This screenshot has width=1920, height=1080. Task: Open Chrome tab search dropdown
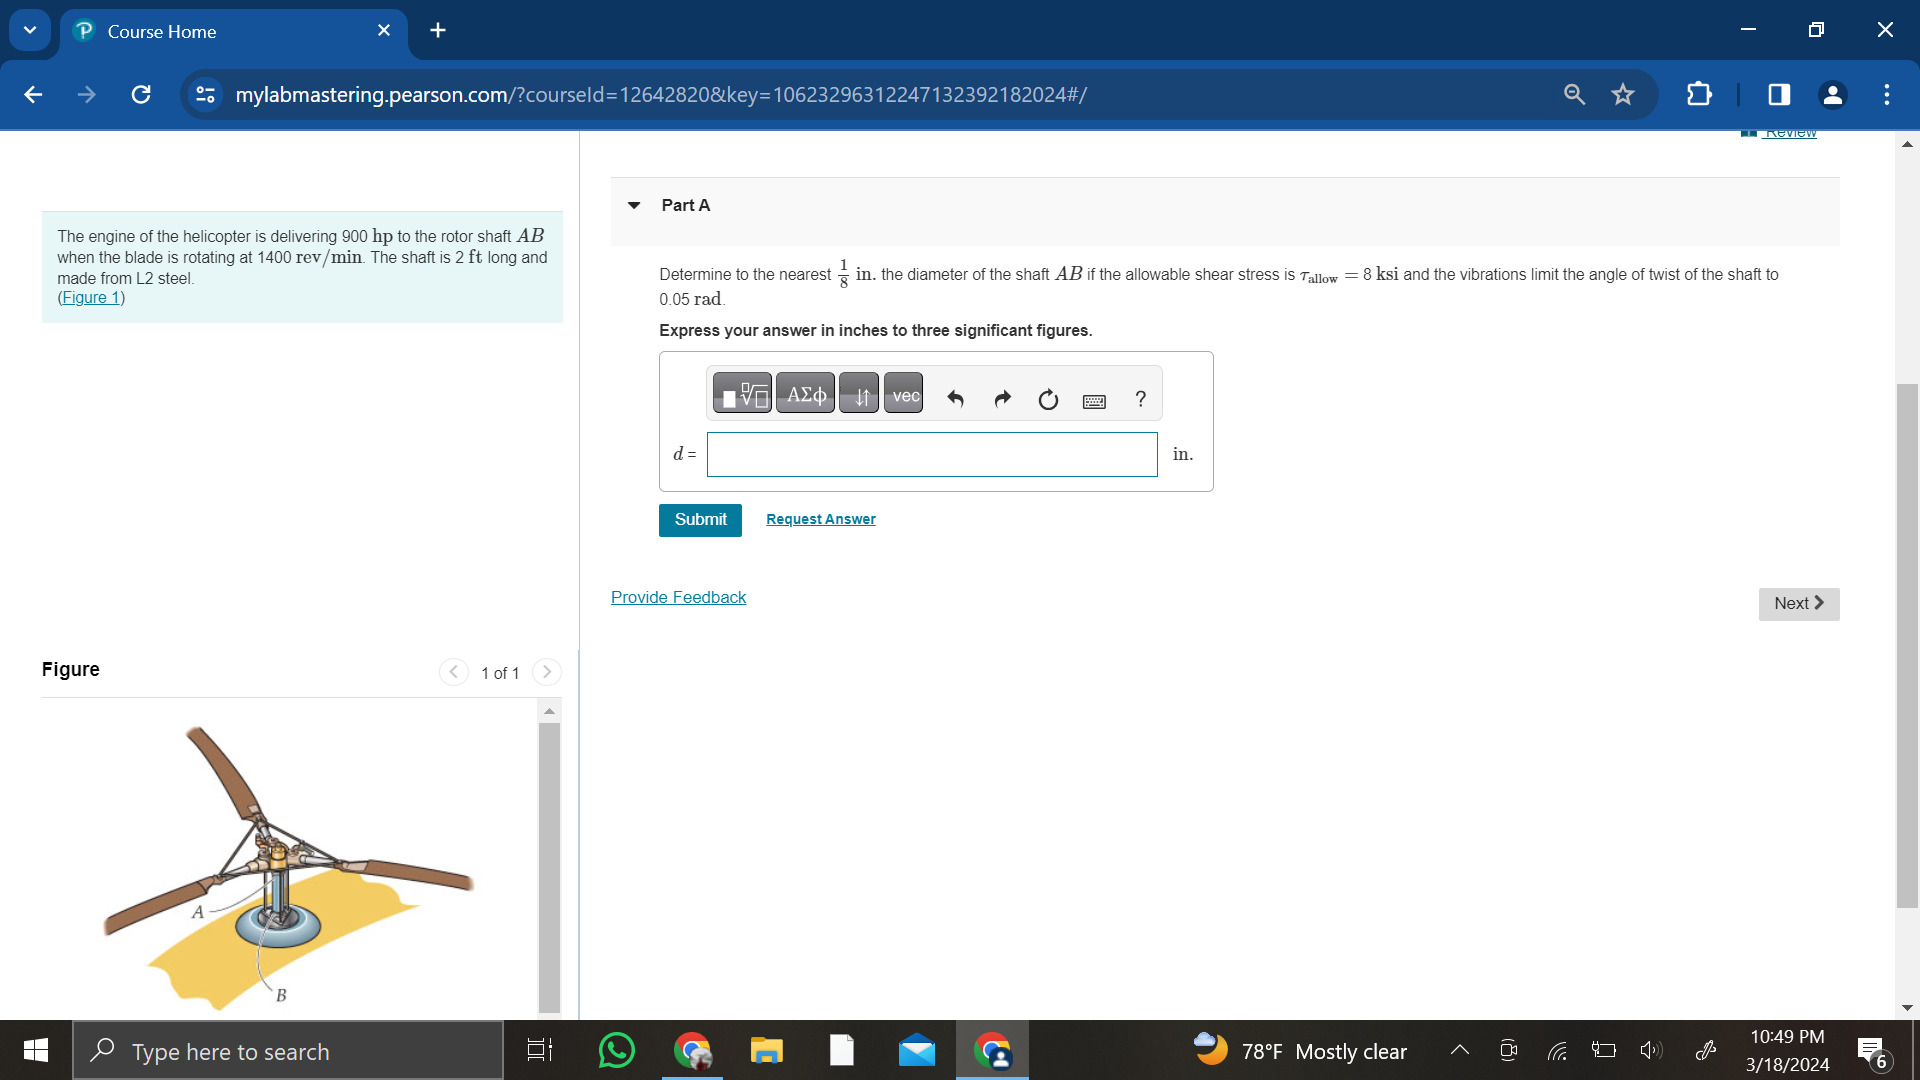coord(30,30)
